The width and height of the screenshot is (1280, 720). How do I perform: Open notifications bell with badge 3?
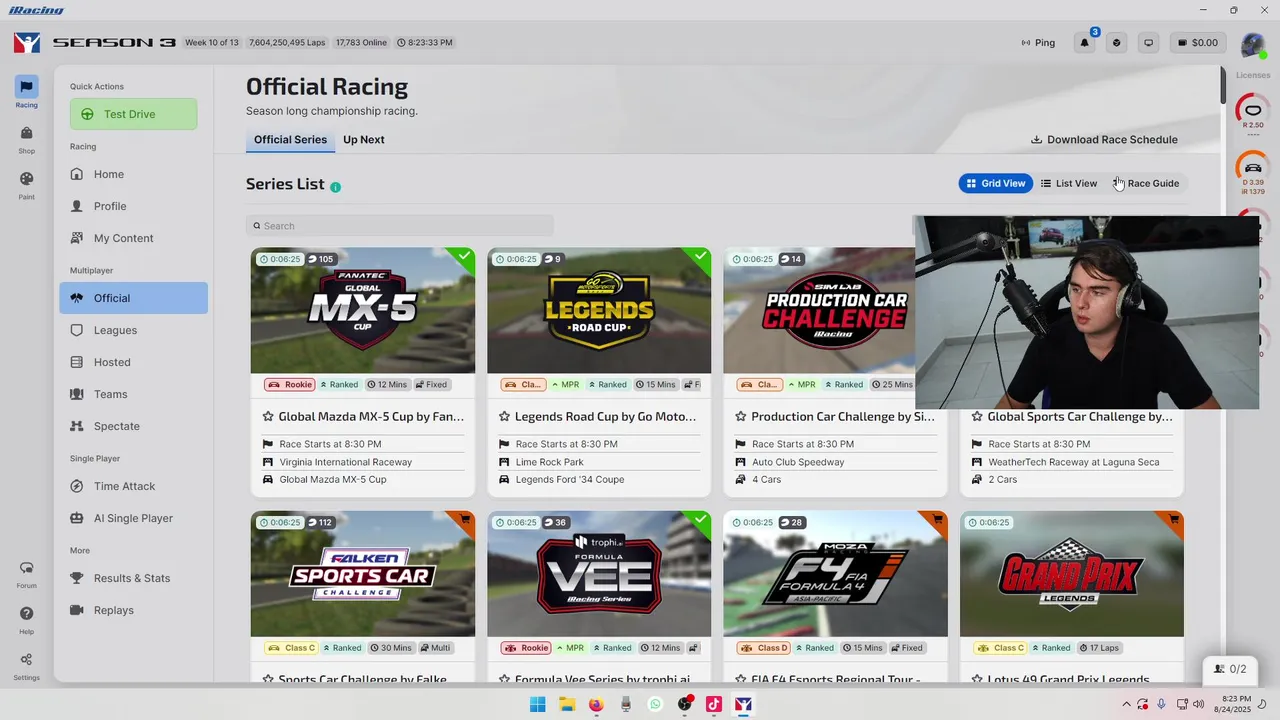click(x=1085, y=43)
